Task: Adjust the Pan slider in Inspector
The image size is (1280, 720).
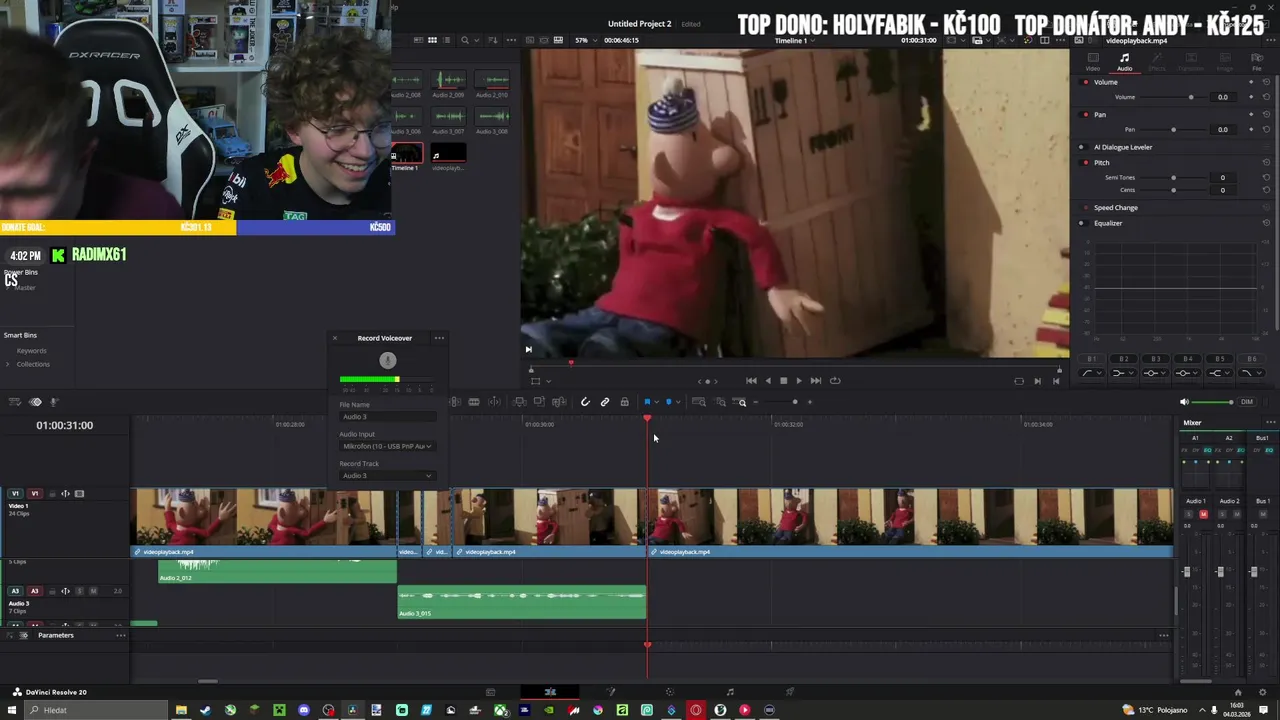Action: pyautogui.click(x=1173, y=130)
